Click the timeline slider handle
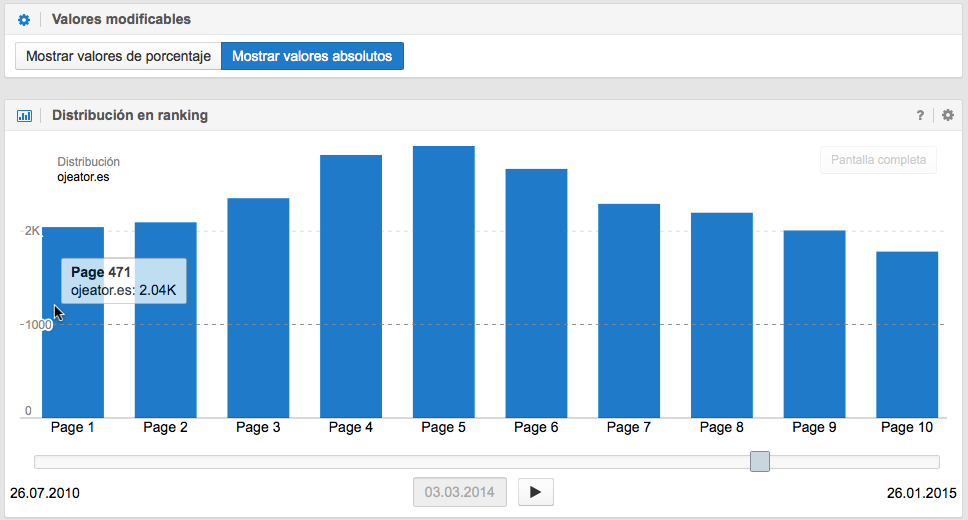968x520 pixels. pyautogui.click(x=760, y=461)
